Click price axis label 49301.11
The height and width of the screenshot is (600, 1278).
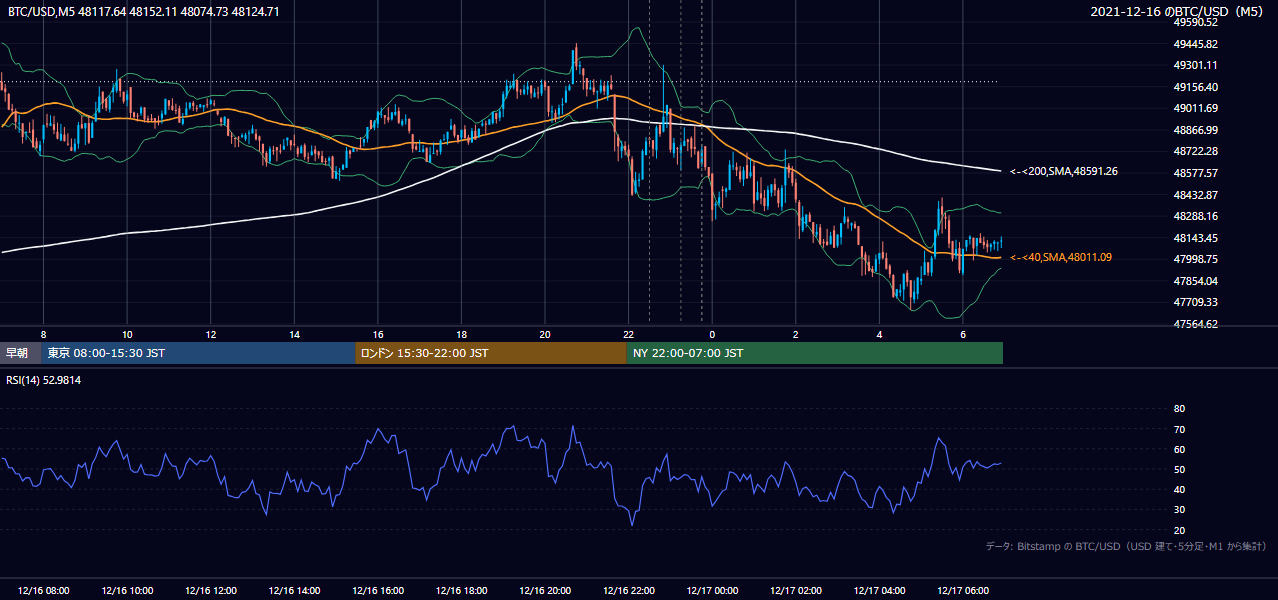(1195, 65)
